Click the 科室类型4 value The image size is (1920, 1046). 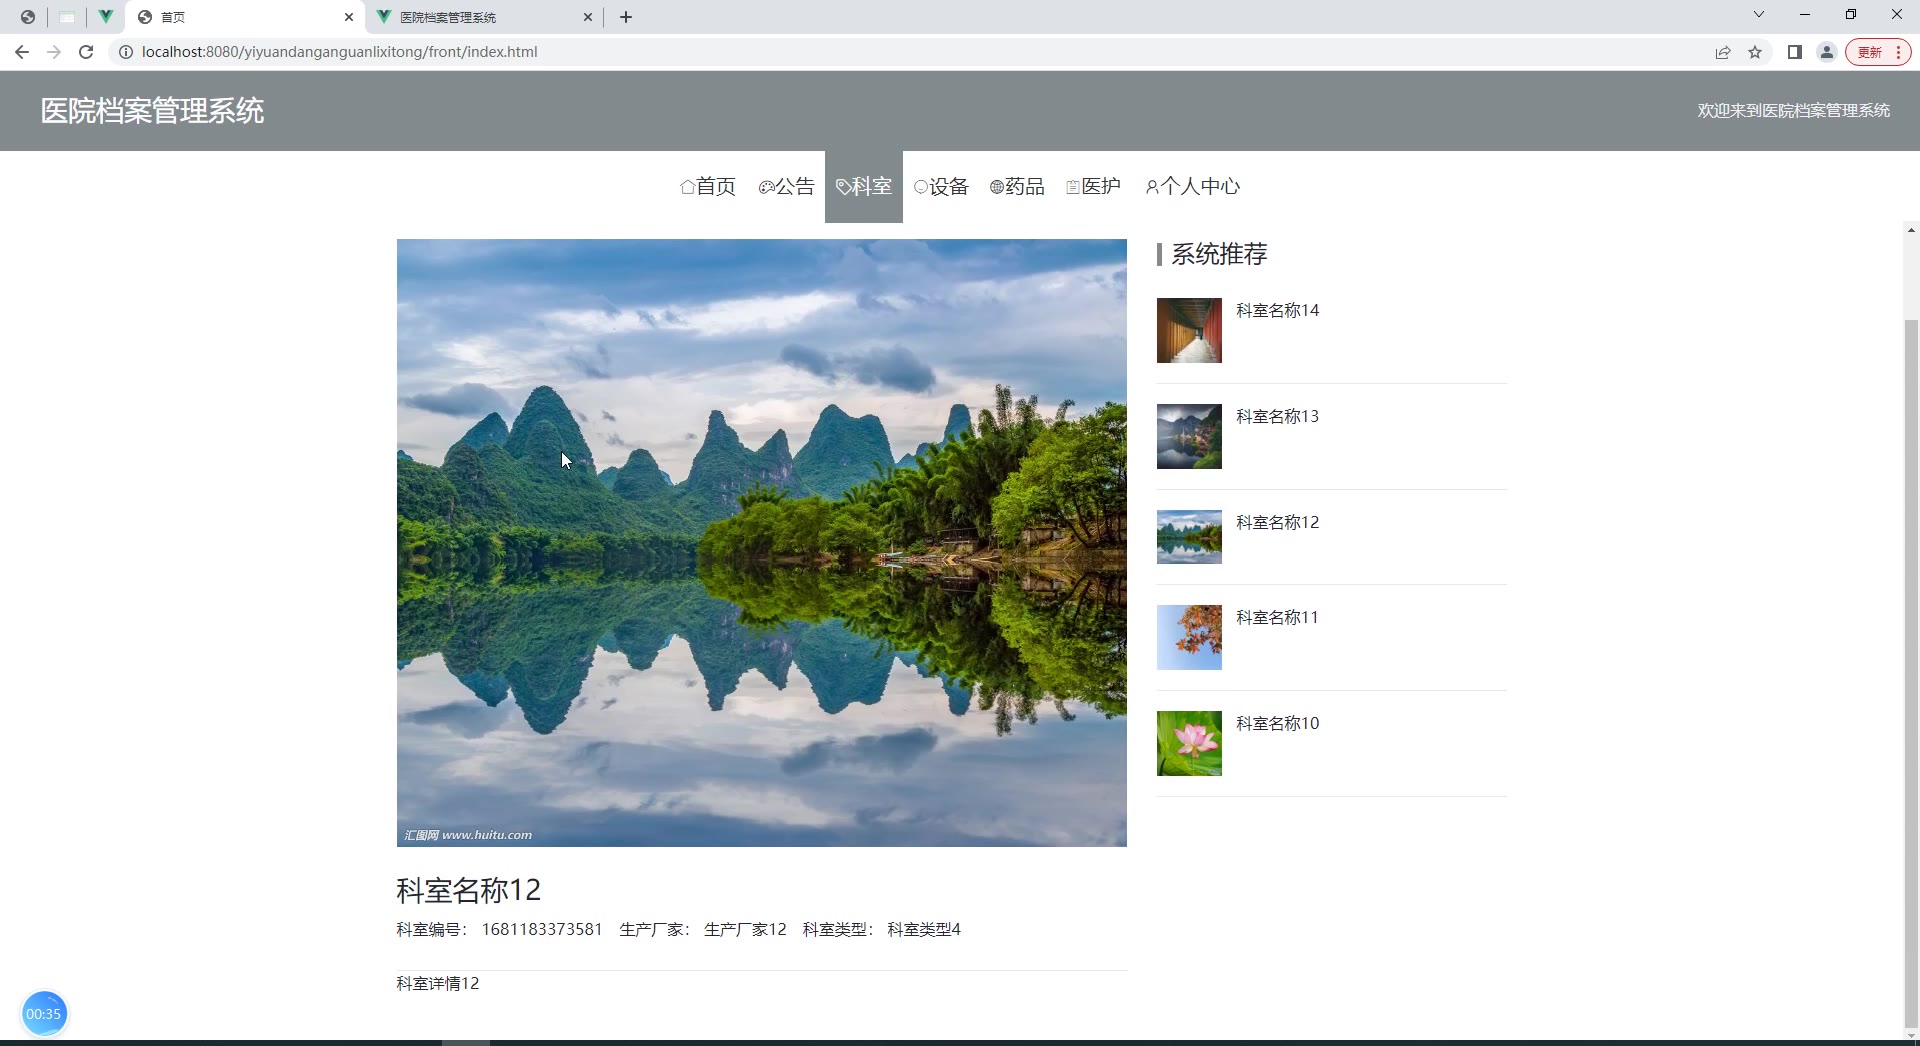pyautogui.click(x=924, y=929)
